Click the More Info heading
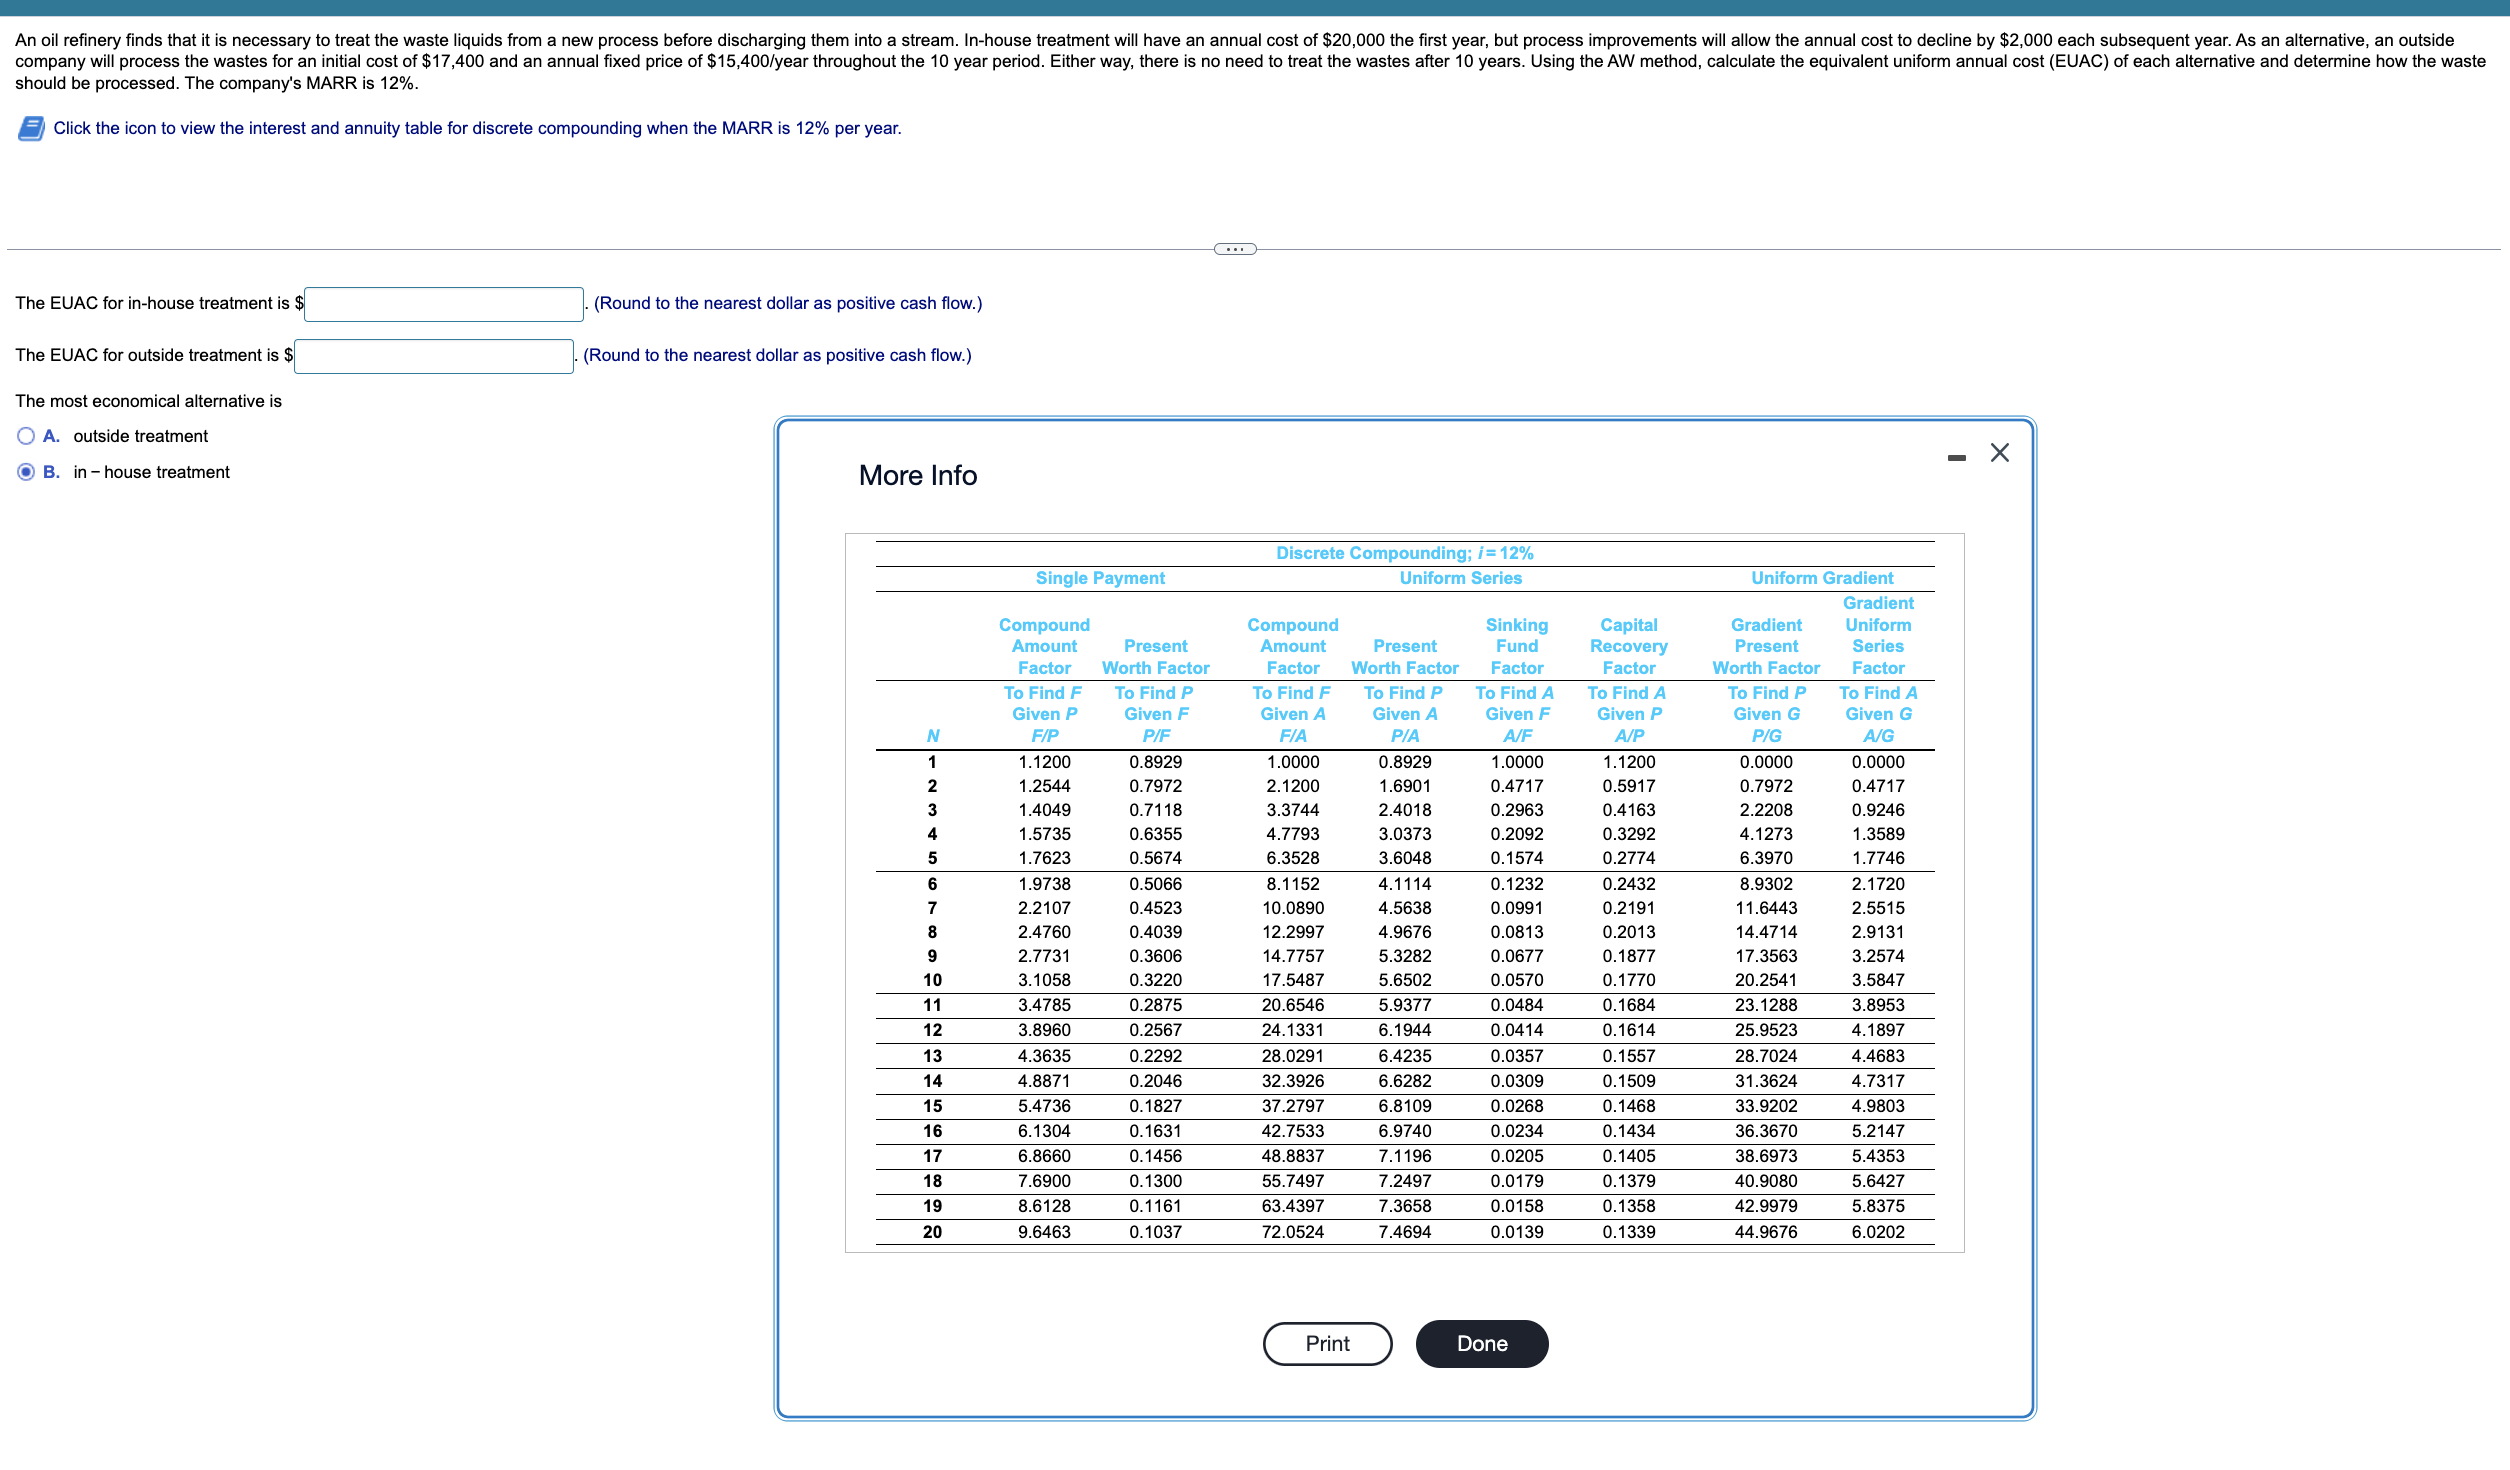 point(917,475)
